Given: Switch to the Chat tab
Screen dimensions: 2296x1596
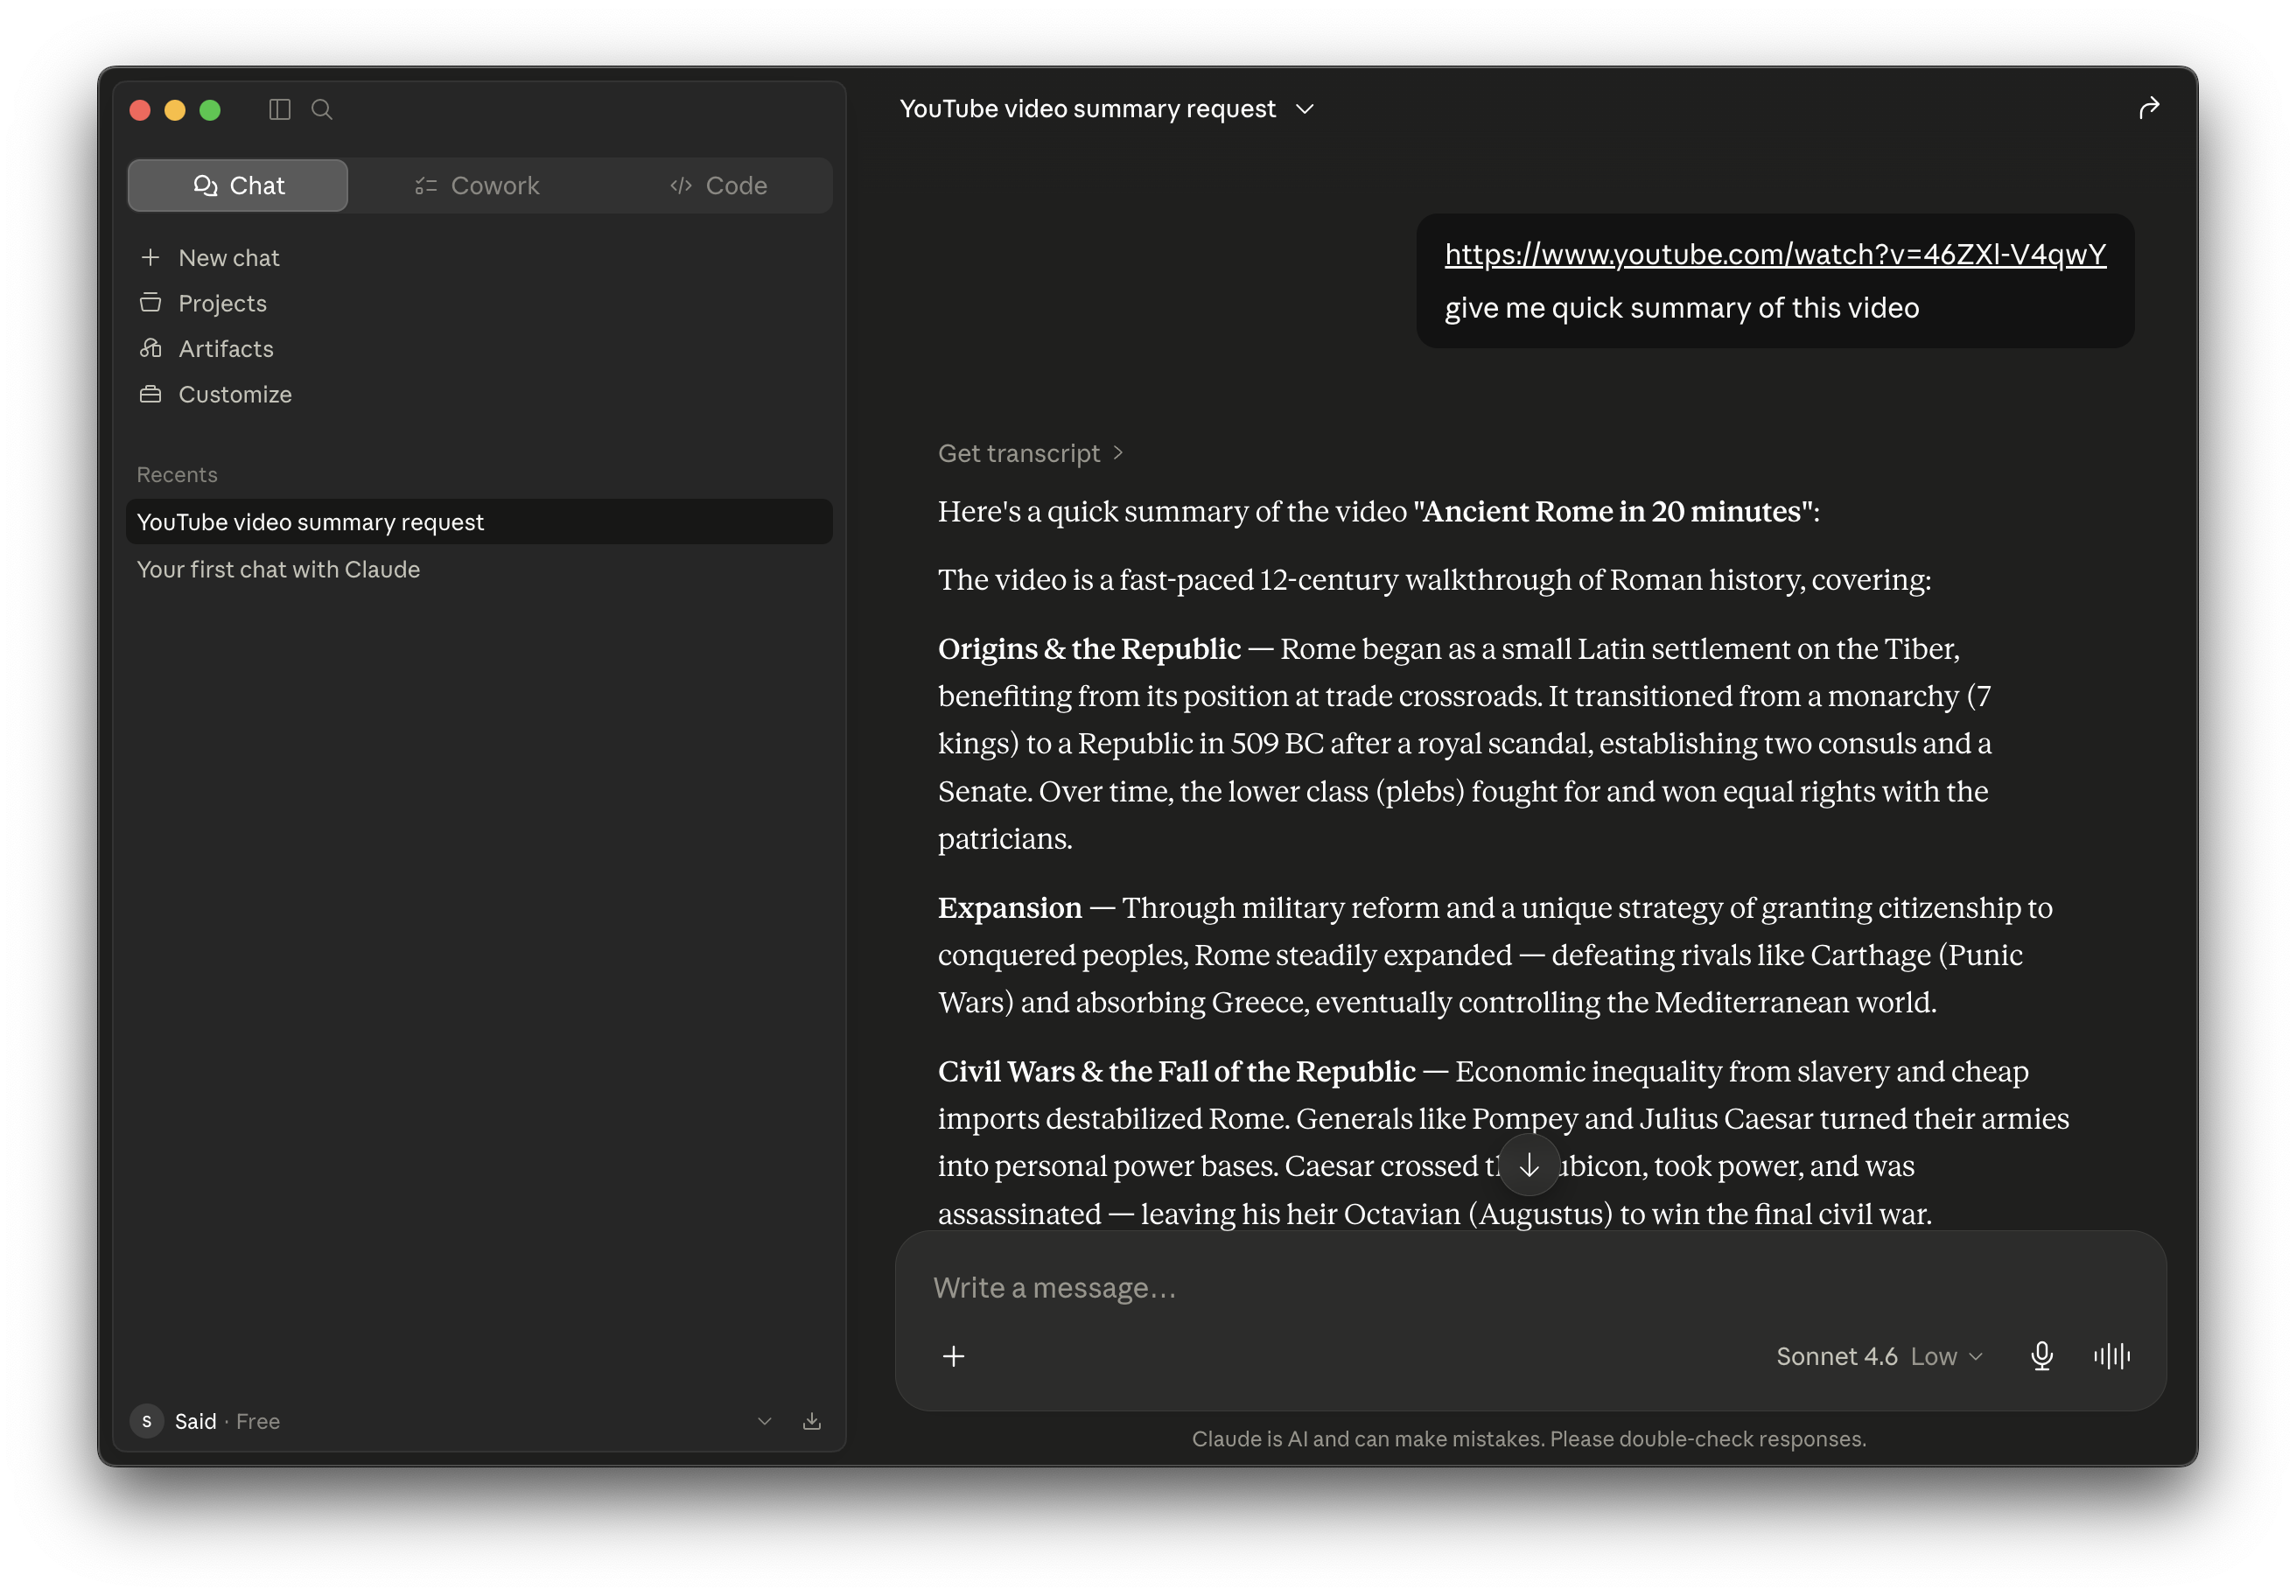Looking at the screenshot, I should [238, 185].
